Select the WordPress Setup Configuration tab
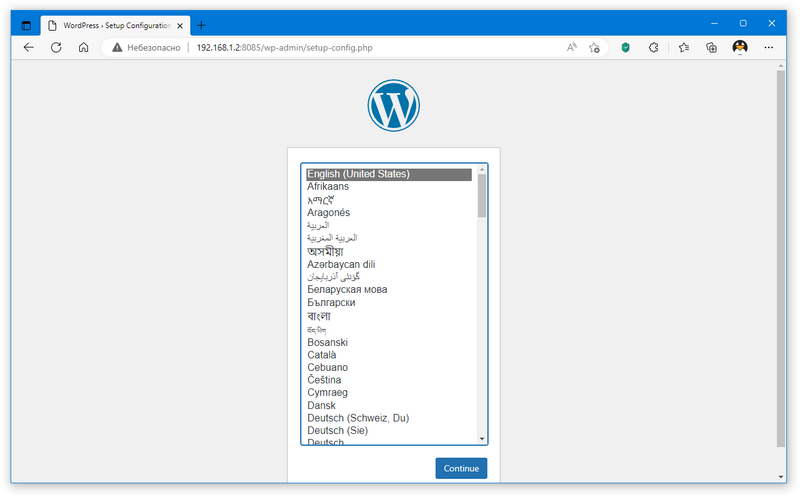Viewport: 800px width, 496px height. [115, 26]
